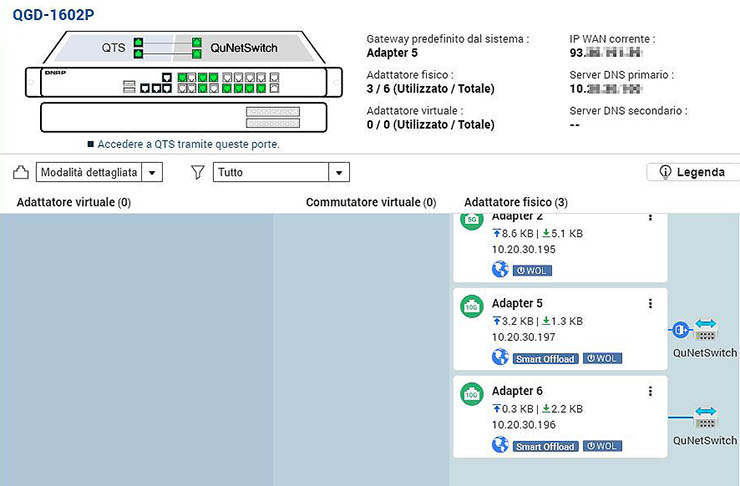
Task: Toggle WOL badge on Adapter 2
Action: (x=532, y=270)
